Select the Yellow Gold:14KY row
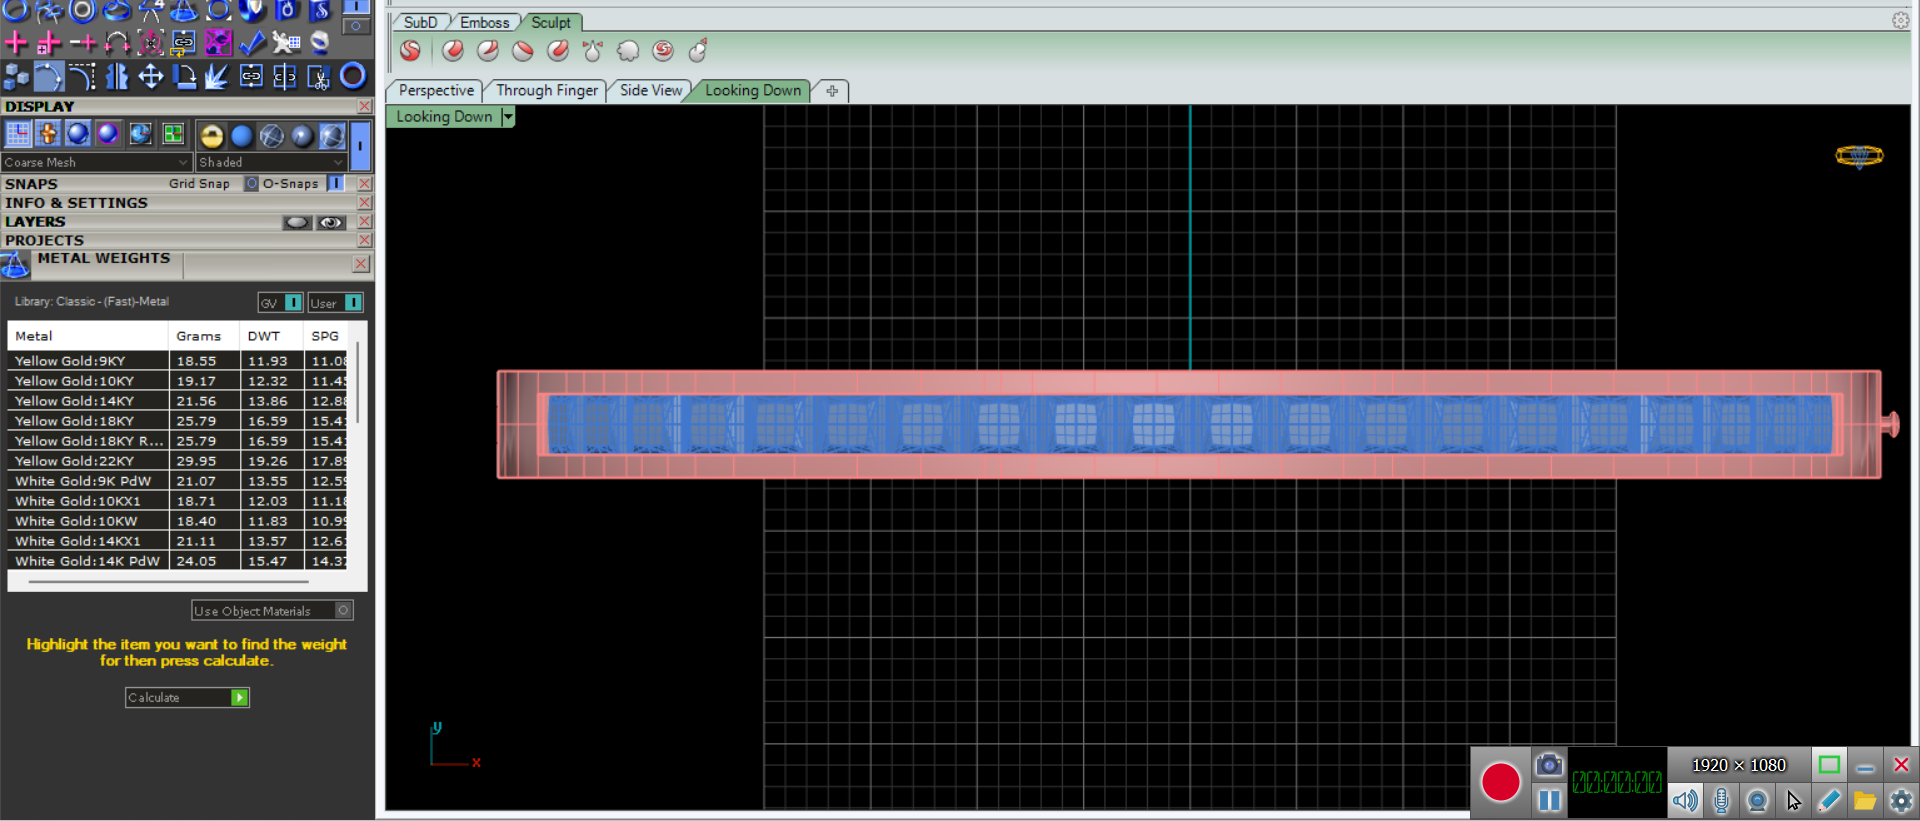The width and height of the screenshot is (1920, 821). [88, 401]
